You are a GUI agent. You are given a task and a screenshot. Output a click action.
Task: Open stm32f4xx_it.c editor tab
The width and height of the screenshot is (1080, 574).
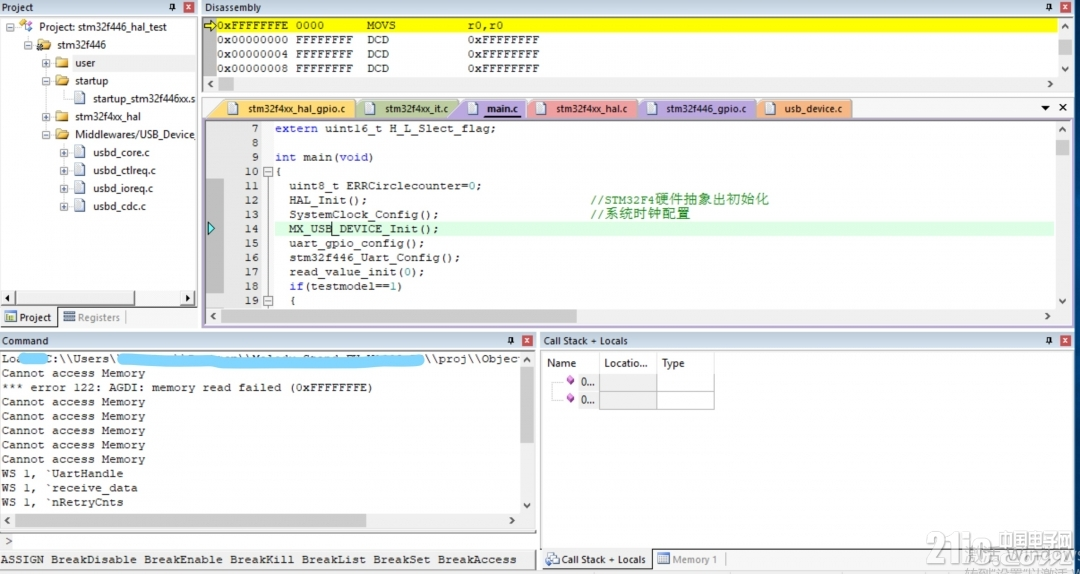[409, 109]
